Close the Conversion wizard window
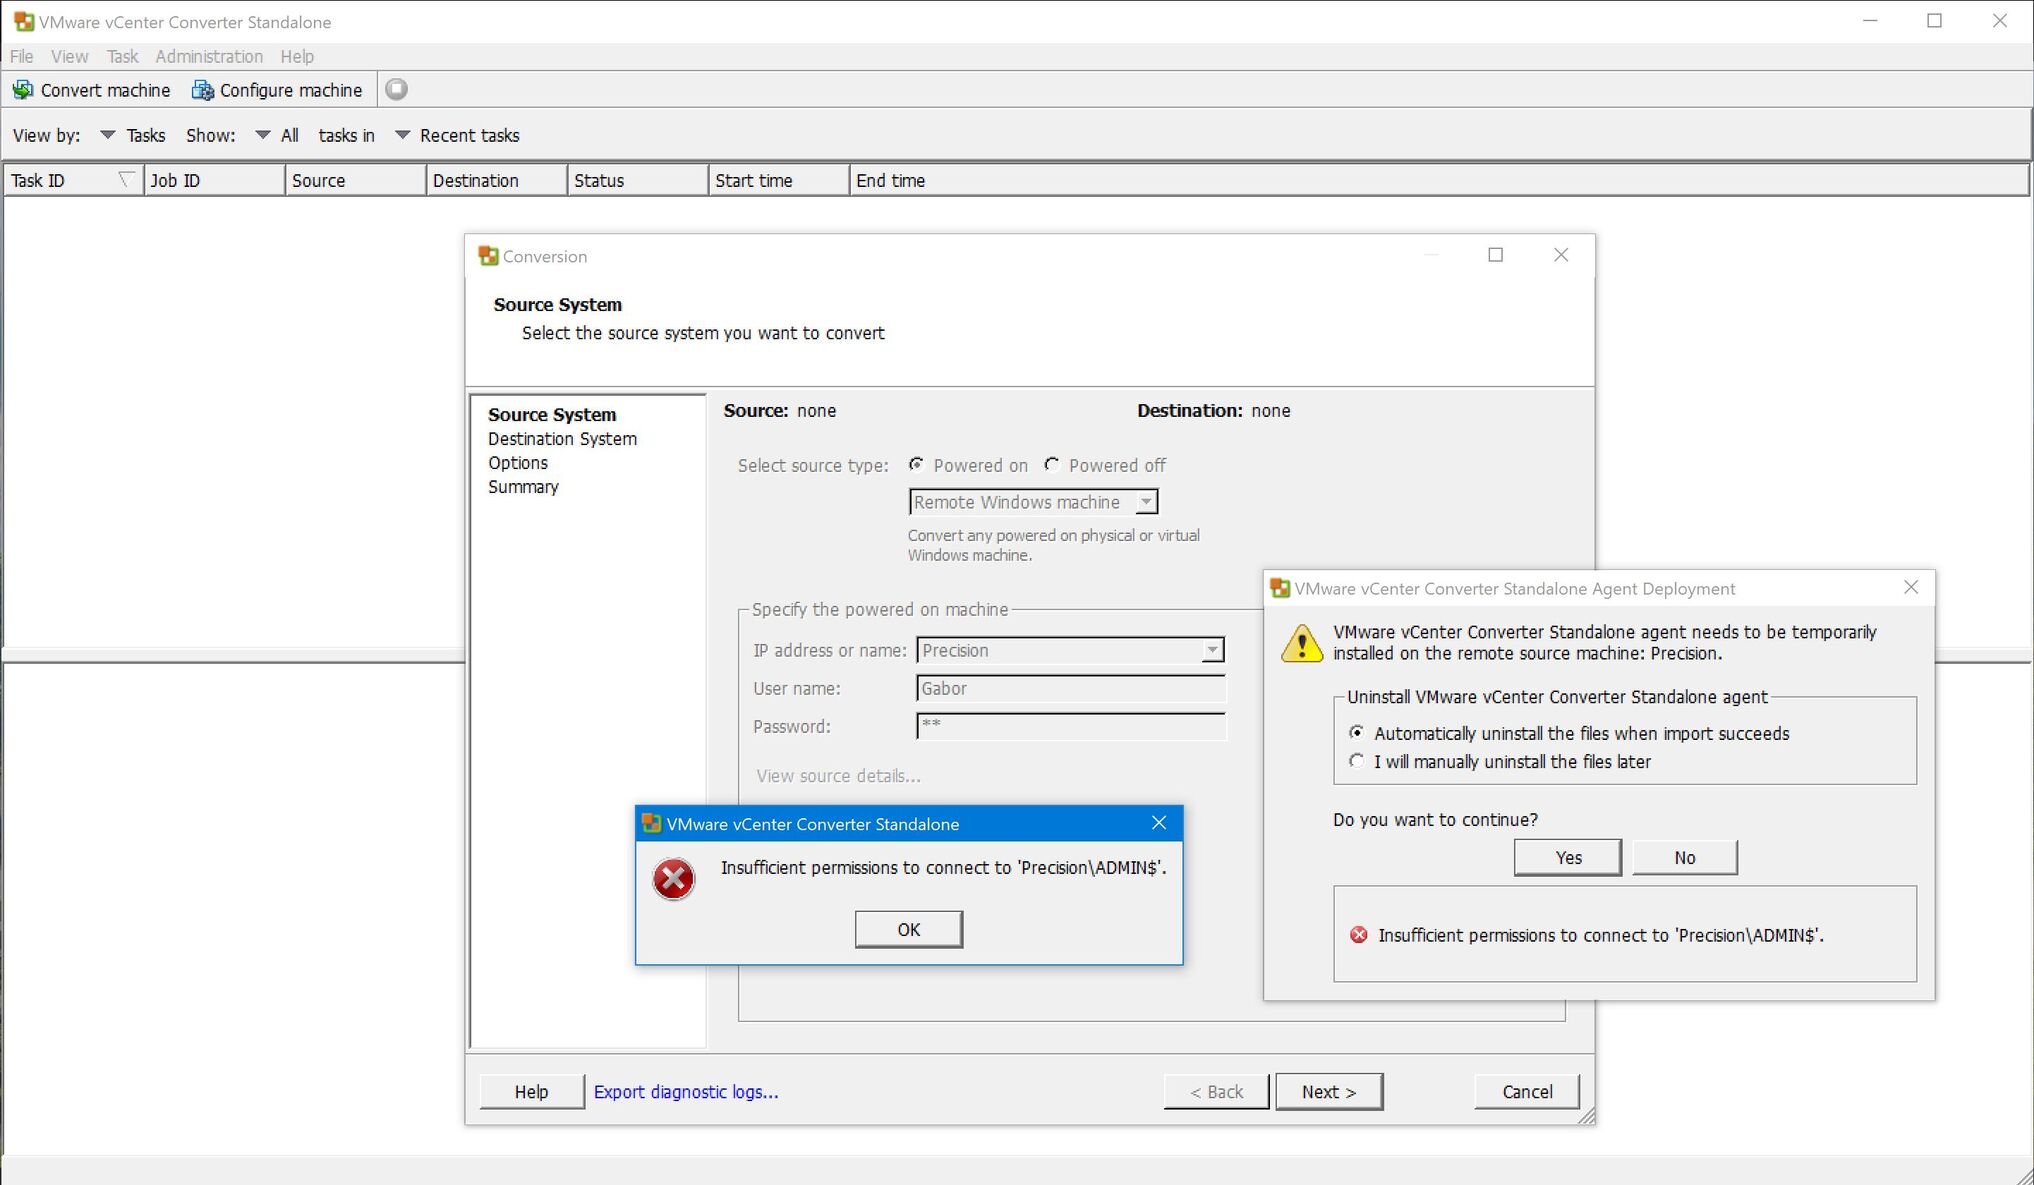Screen dimensions: 2034x1185 tap(1560, 255)
